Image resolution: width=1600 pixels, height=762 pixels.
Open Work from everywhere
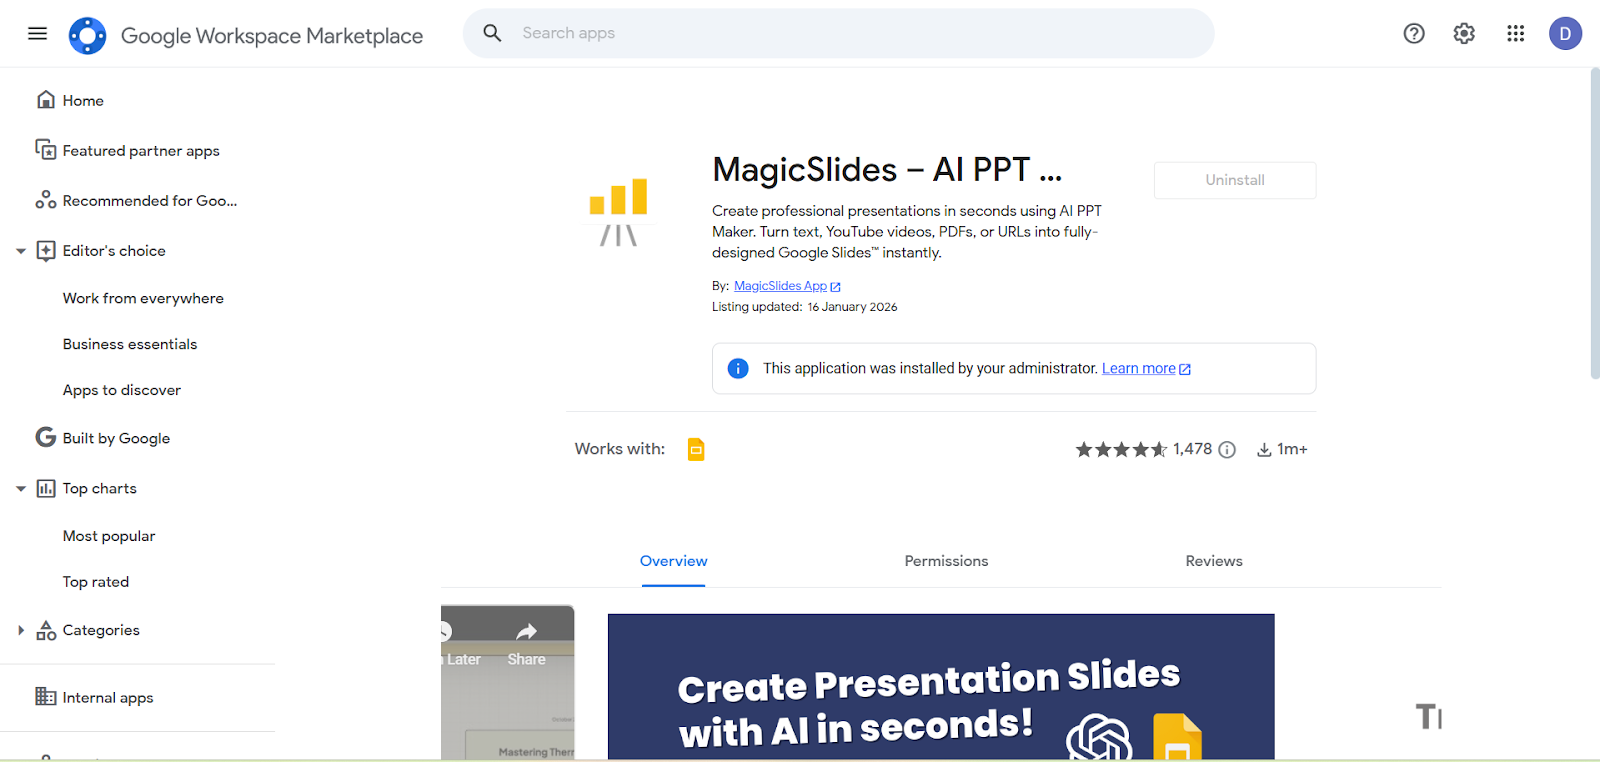point(143,298)
